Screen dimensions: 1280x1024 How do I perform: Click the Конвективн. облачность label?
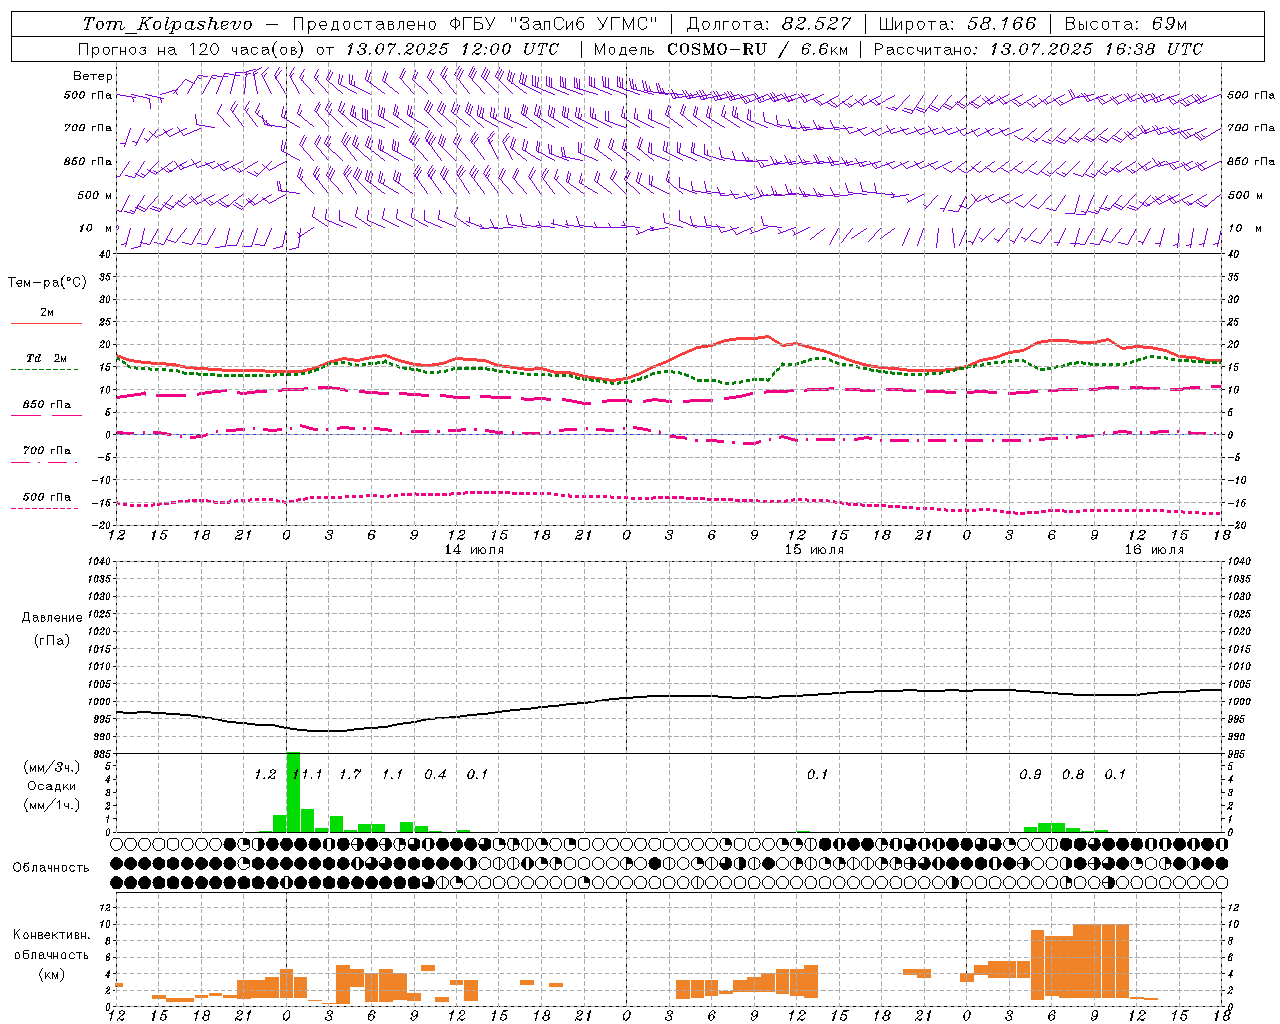tap(51, 945)
